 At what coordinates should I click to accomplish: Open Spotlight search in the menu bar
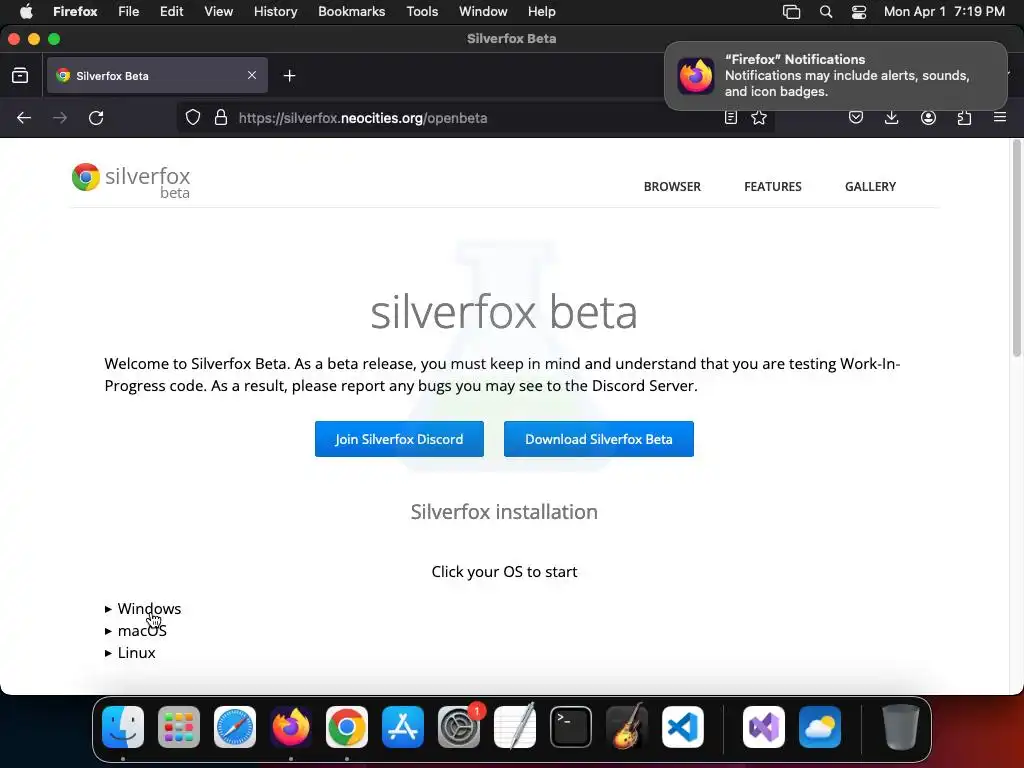825,12
